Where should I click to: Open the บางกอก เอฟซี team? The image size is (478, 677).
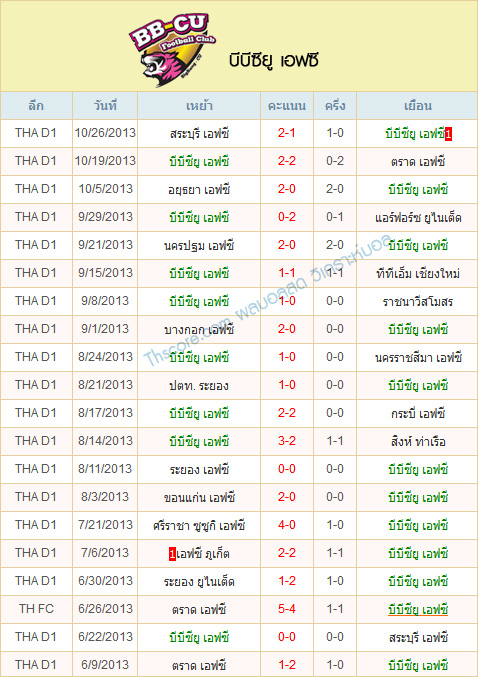point(199,329)
